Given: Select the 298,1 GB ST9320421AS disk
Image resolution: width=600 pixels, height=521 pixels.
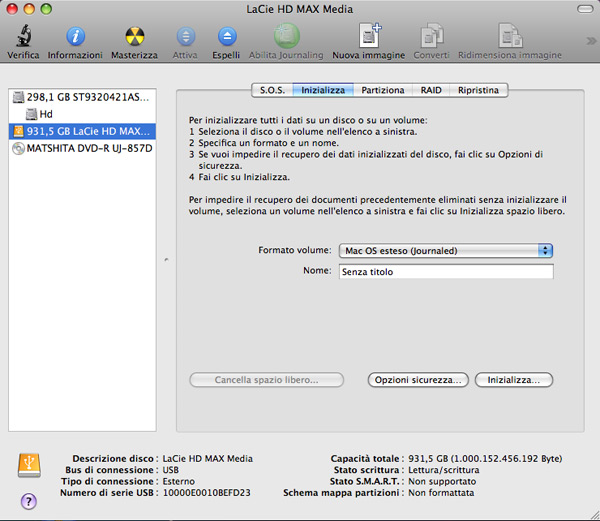Looking at the screenshot, I should 82,97.
